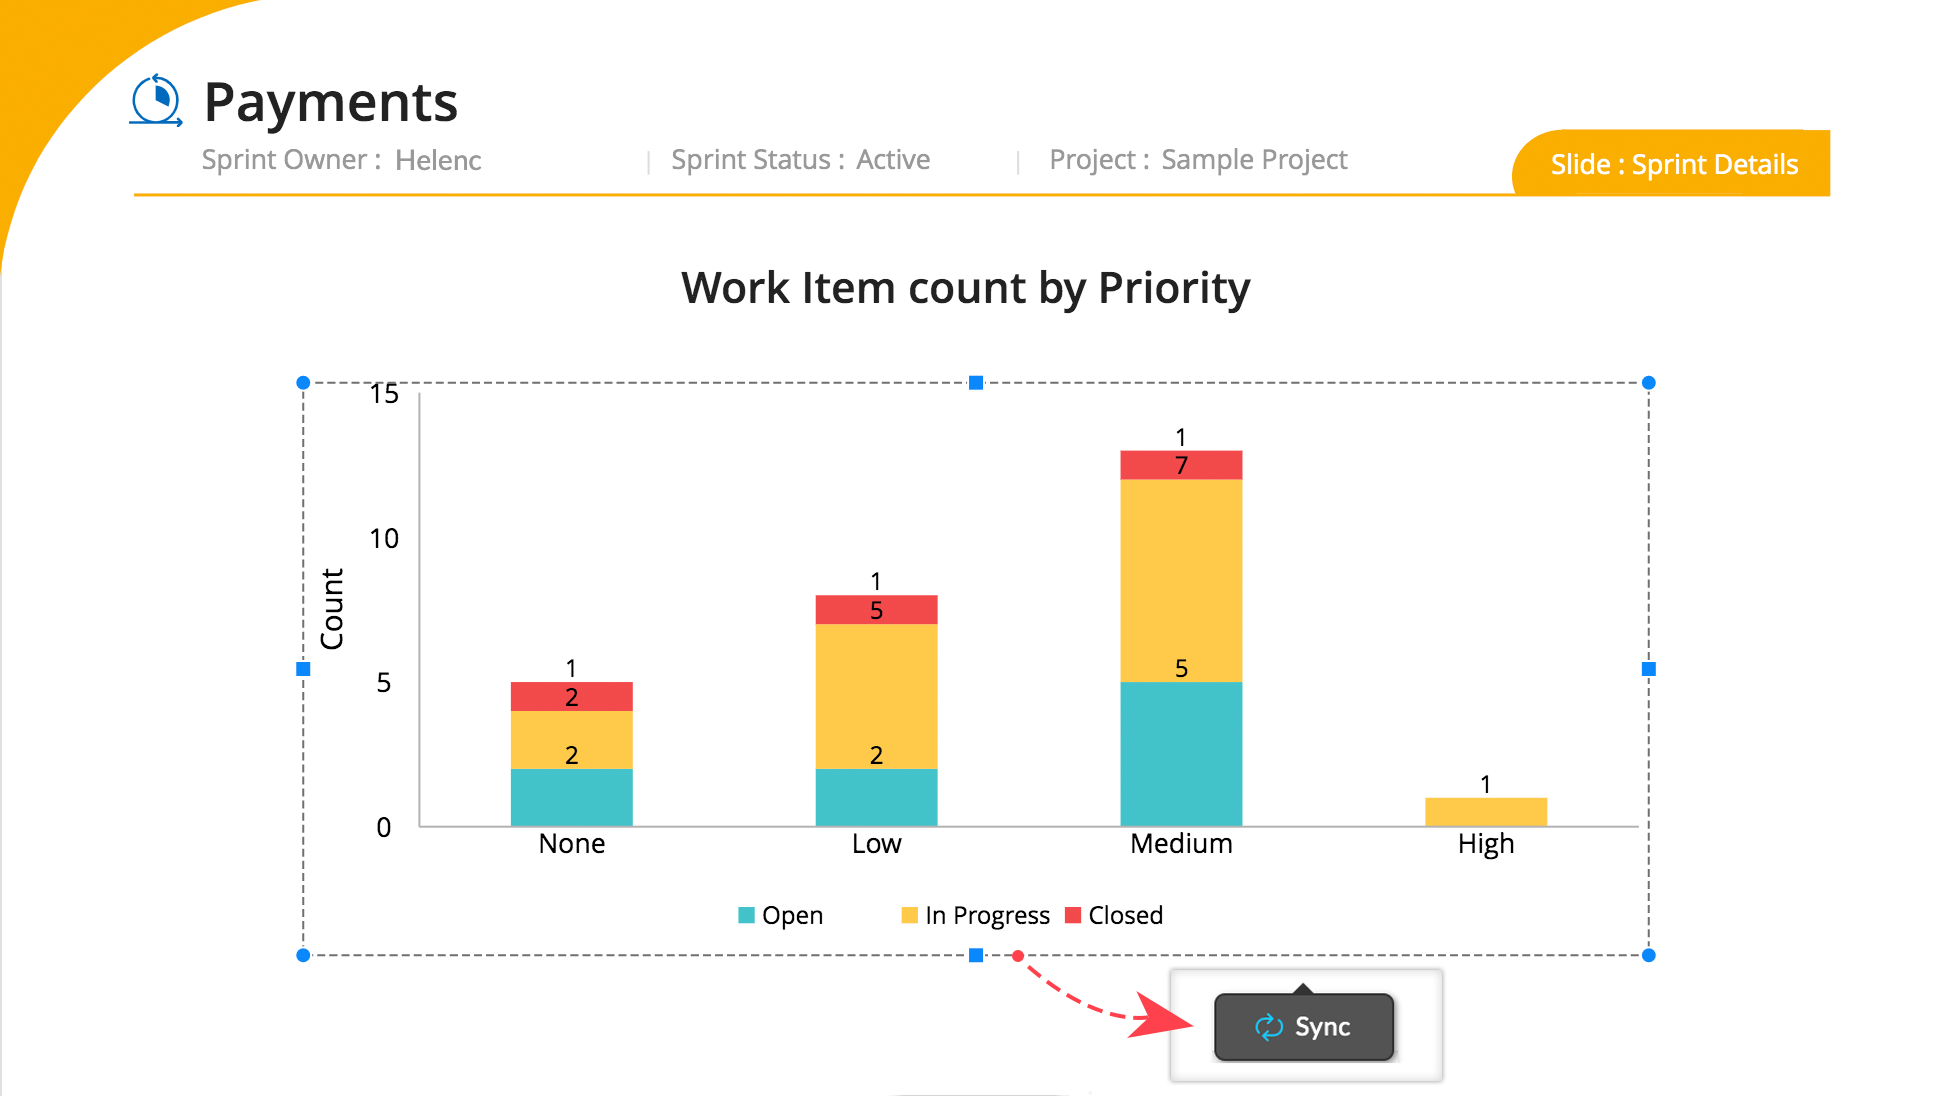Click the Payments sprint title text
The height and width of the screenshot is (1096, 1942).
330,102
